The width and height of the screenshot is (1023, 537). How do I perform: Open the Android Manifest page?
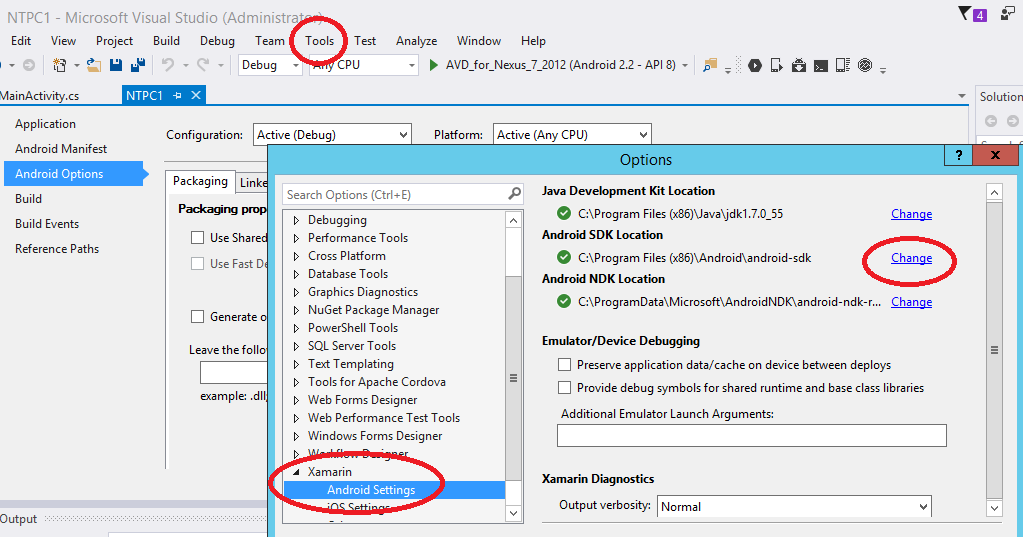[x=61, y=149]
